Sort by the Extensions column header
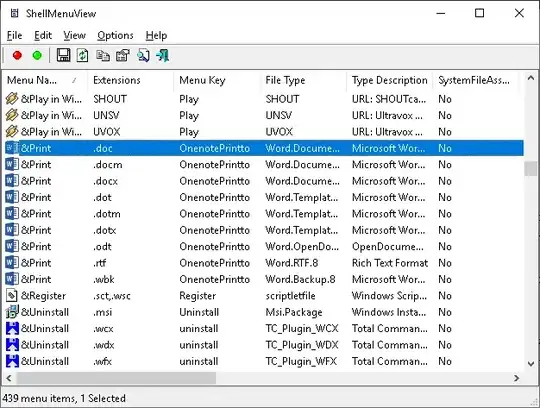 (x=130, y=80)
